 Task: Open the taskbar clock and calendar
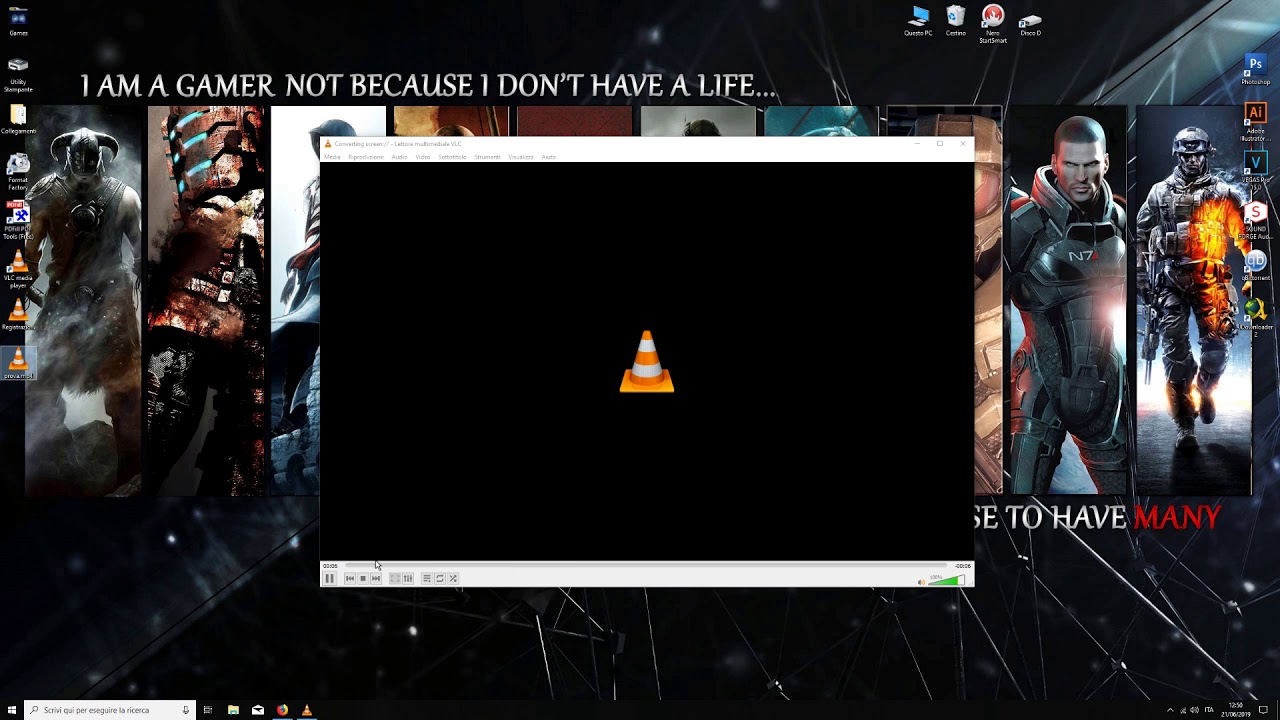click(1236, 710)
